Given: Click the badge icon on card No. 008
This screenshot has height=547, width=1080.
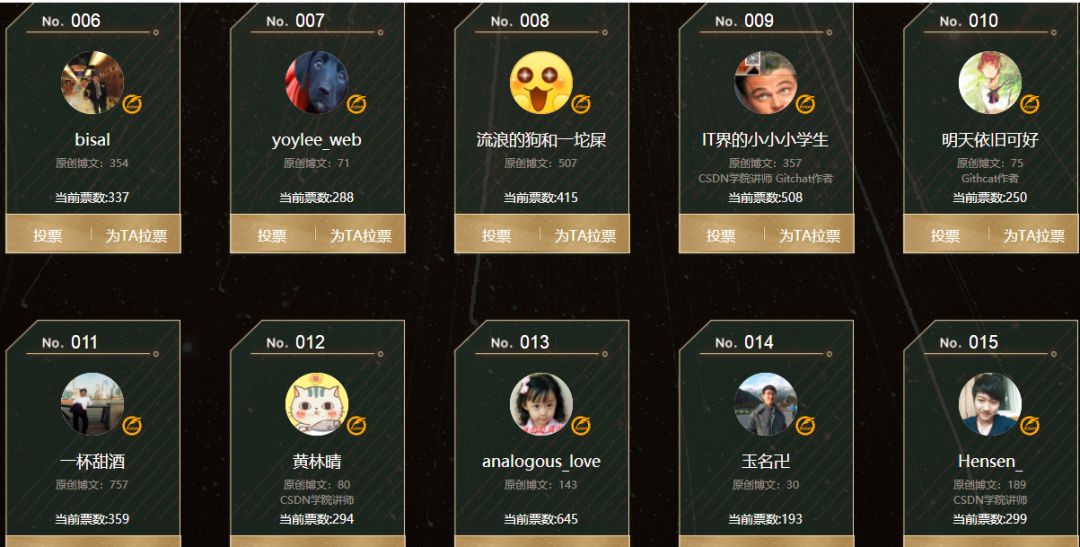Looking at the screenshot, I should pos(581,104).
